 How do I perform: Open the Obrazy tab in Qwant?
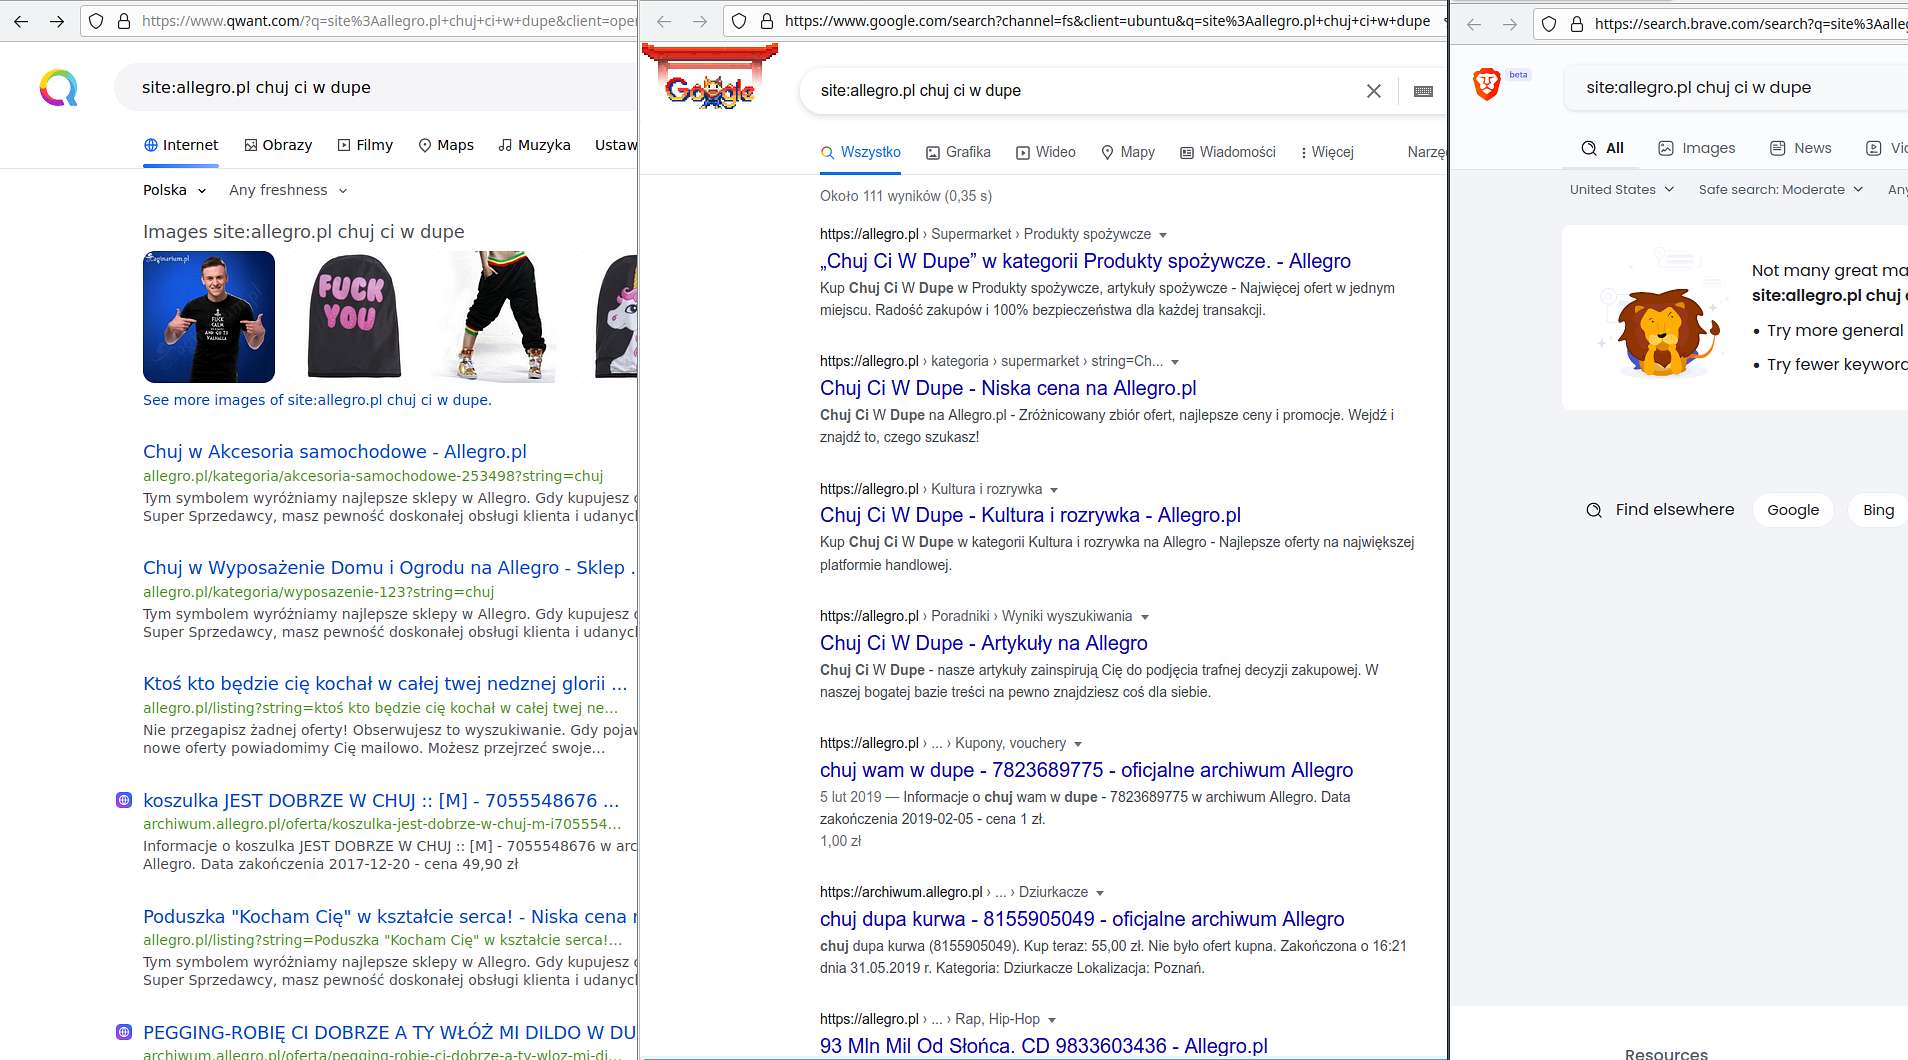click(x=278, y=145)
